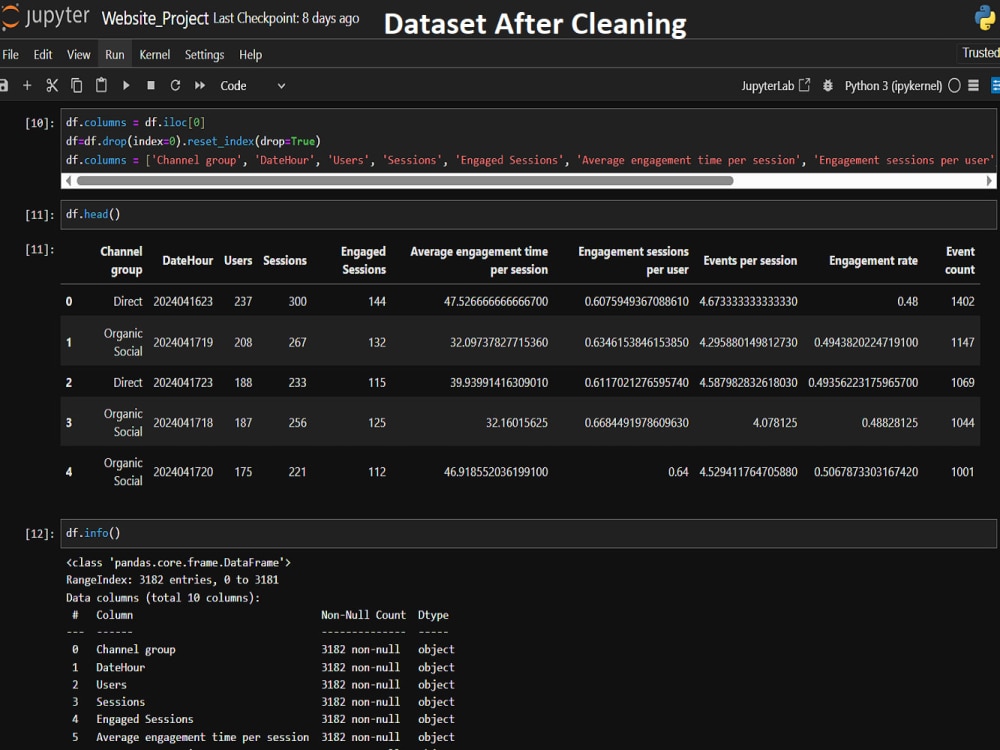Viewport: 1000px width, 750px height.
Task: Click the Trusted notebook button
Action: [x=980, y=53]
